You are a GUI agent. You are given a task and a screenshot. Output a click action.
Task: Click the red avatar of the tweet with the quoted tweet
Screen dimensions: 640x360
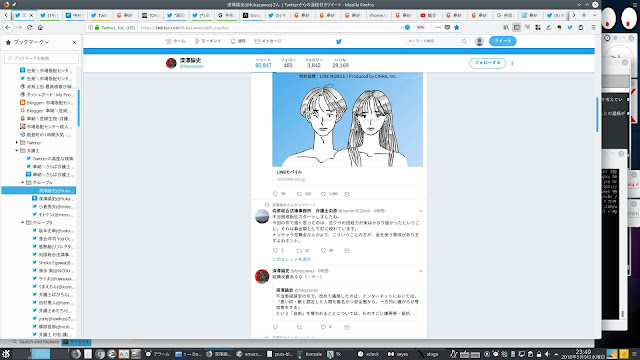(262, 276)
